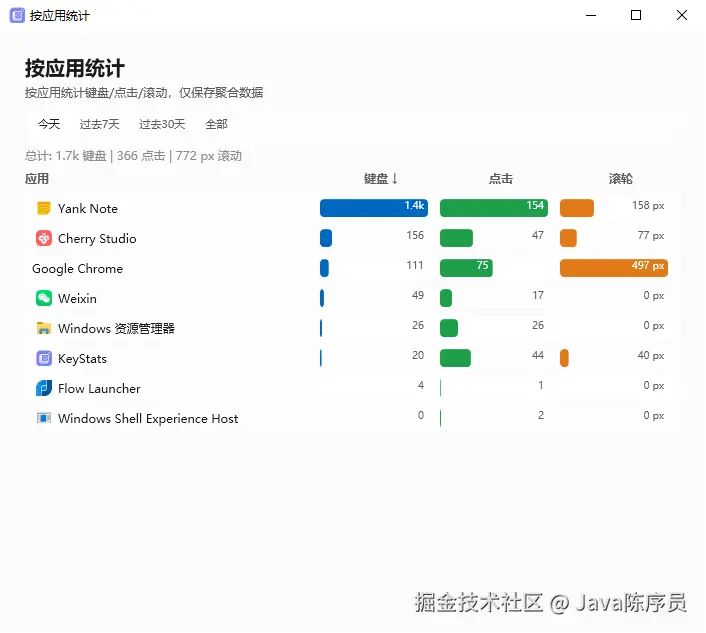
Task: Click Flow Launcher keyboard count 4
Action: 421,385
